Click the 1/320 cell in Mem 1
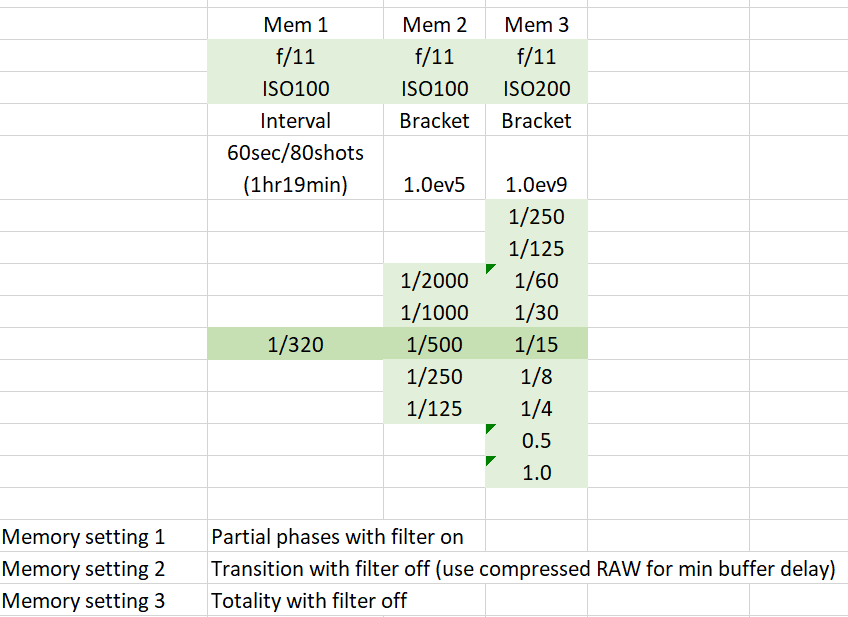 coord(295,345)
